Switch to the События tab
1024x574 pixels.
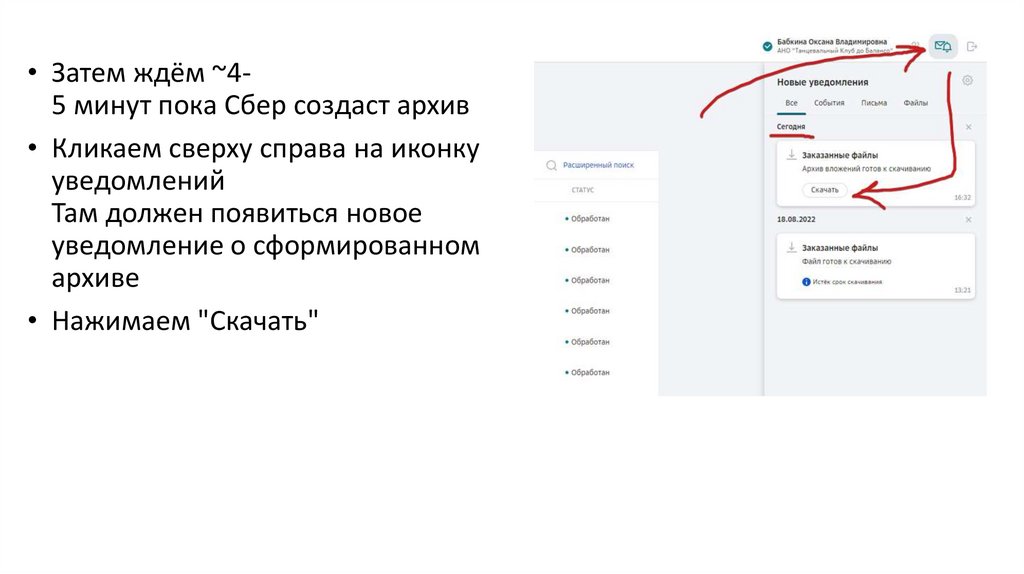829,103
